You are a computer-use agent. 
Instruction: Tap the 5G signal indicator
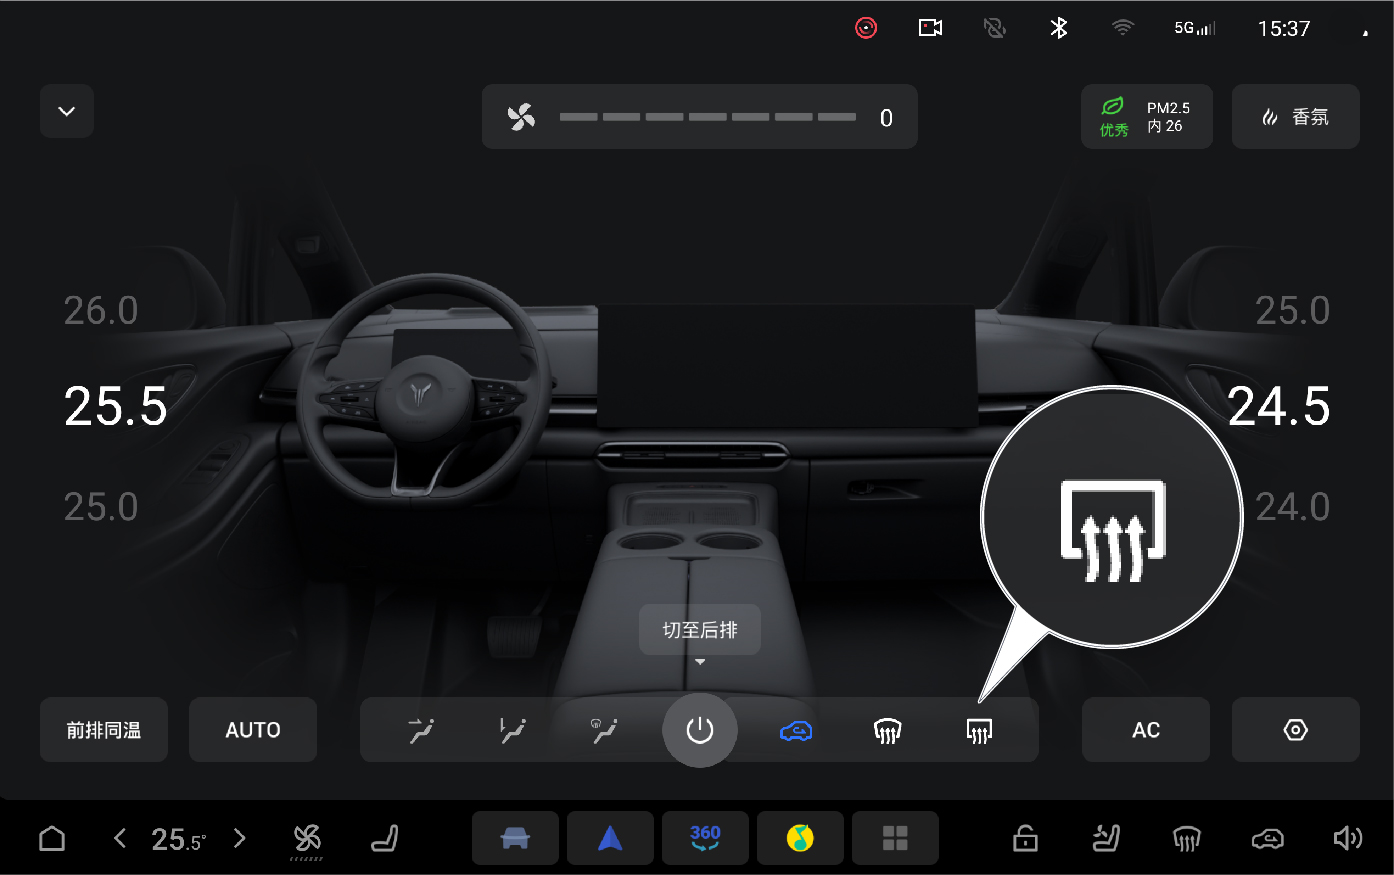click(x=1194, y=28)
